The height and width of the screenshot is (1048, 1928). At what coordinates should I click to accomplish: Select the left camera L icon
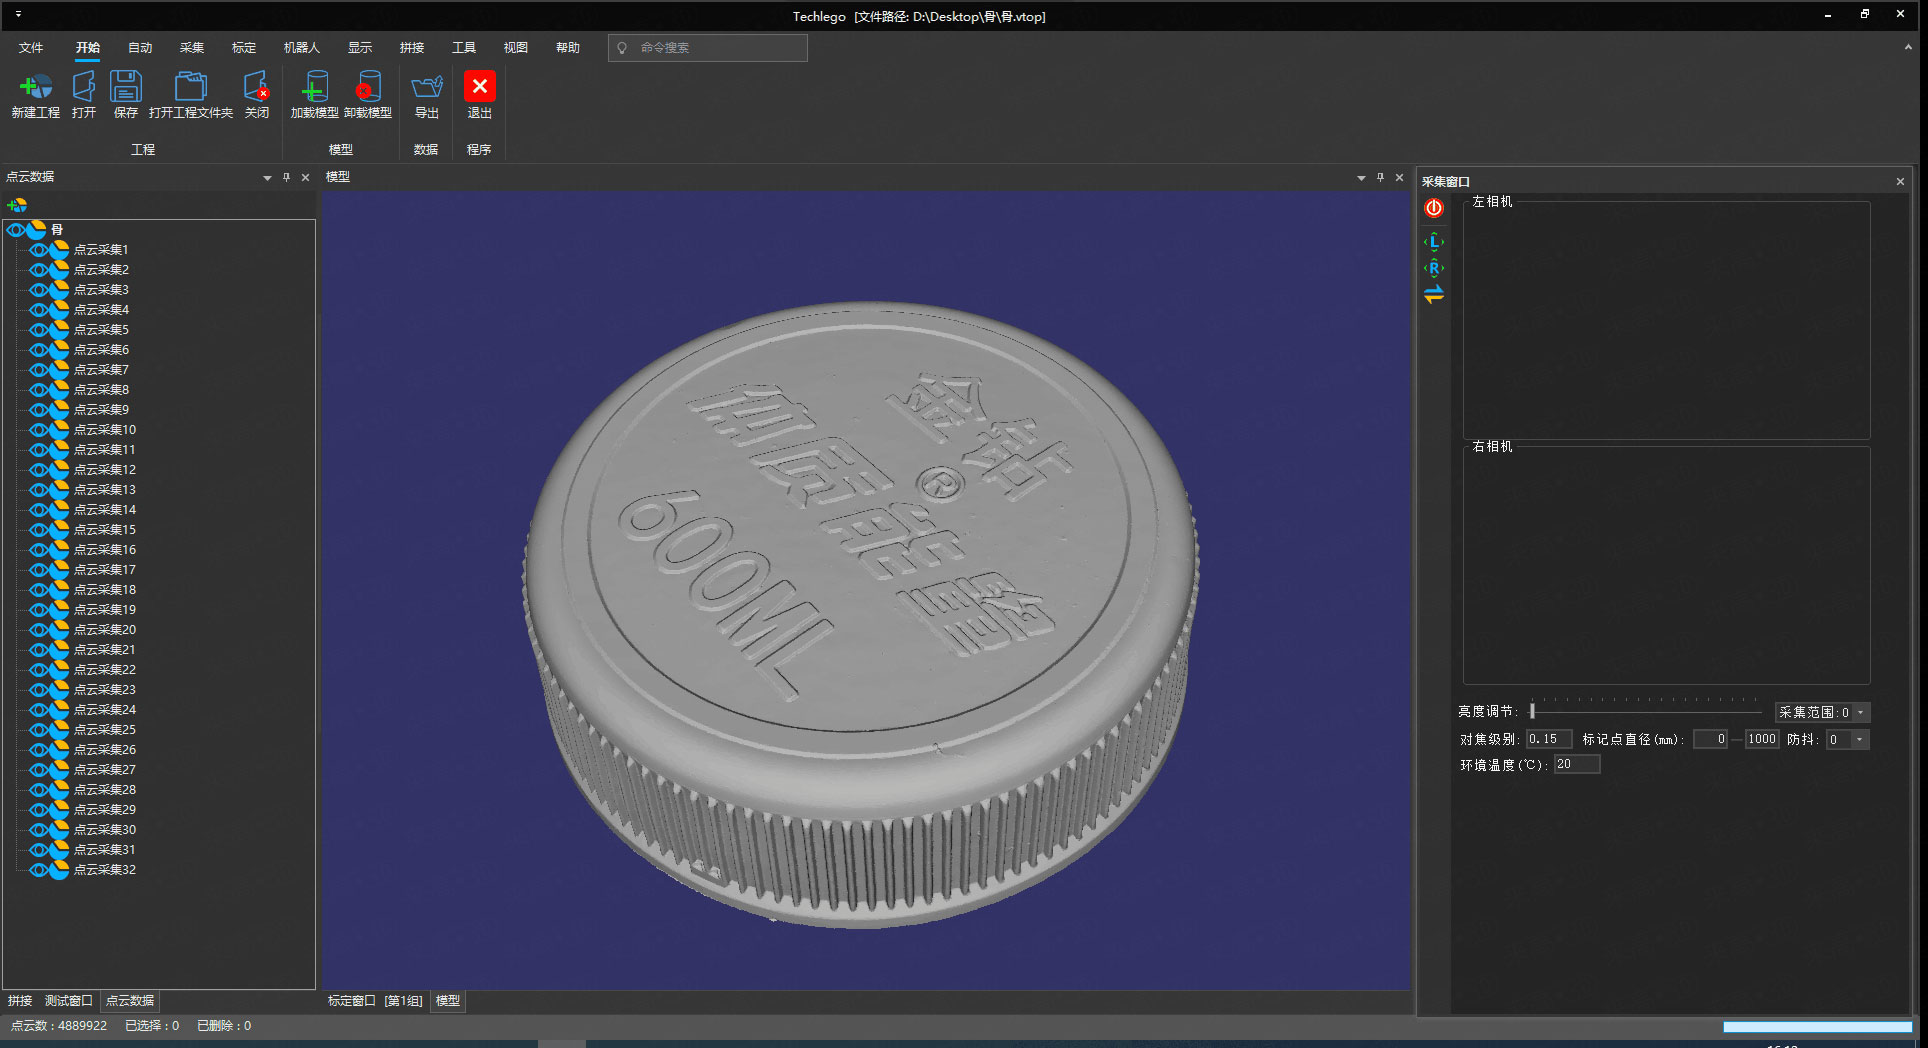1434,242
